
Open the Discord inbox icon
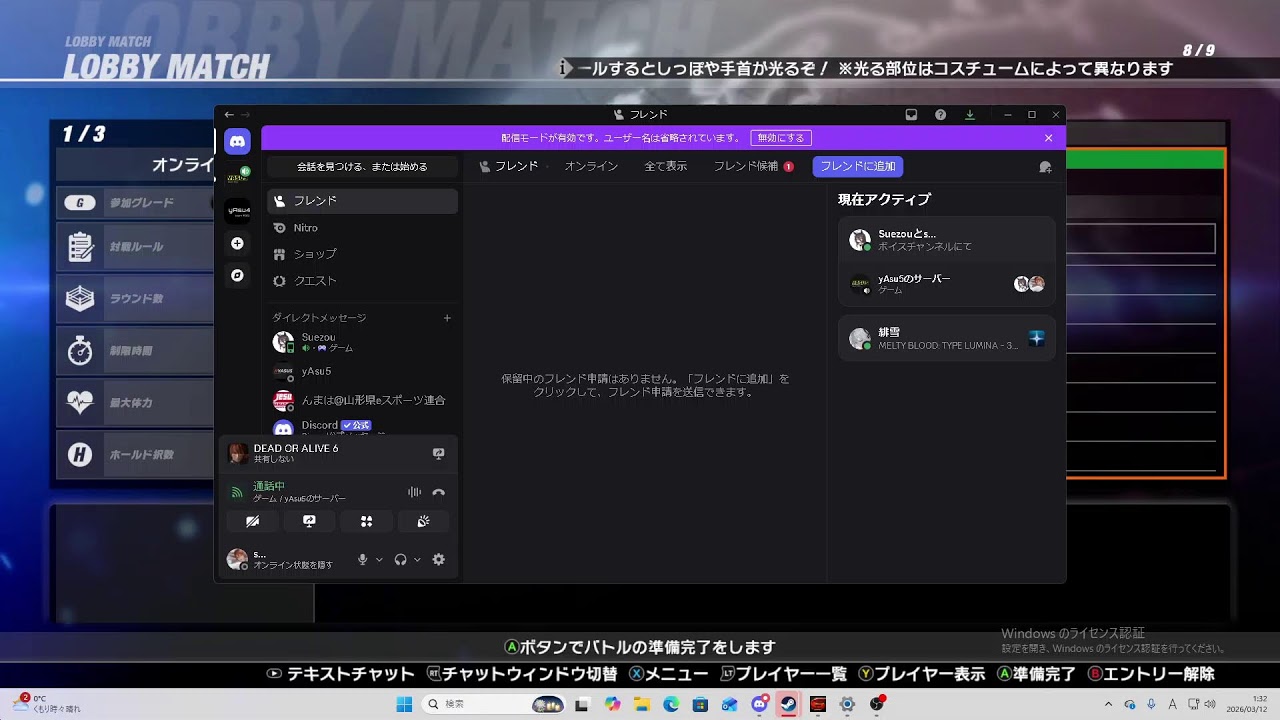click(x=911, y=115)
